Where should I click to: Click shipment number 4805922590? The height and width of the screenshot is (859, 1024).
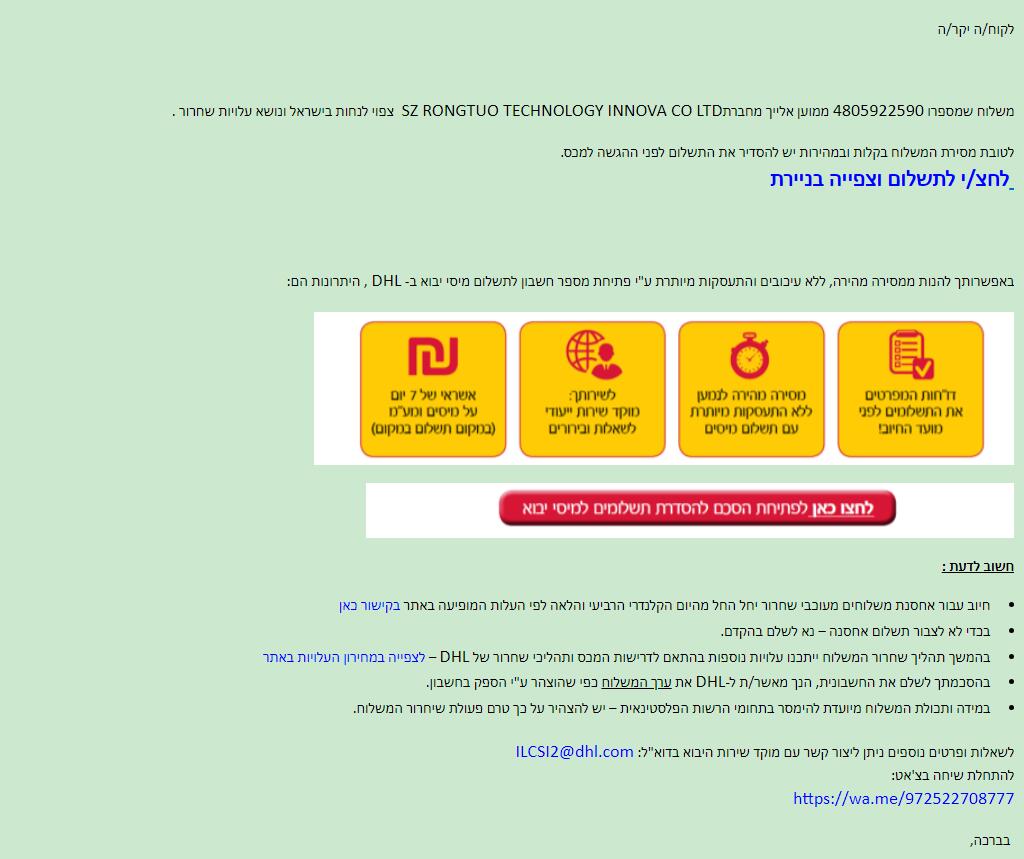(x=878, y=111)
